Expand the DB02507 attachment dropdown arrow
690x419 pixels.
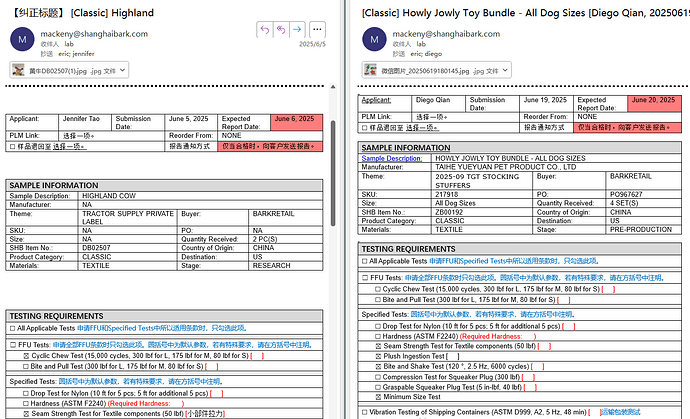click(x=123, y=70)
